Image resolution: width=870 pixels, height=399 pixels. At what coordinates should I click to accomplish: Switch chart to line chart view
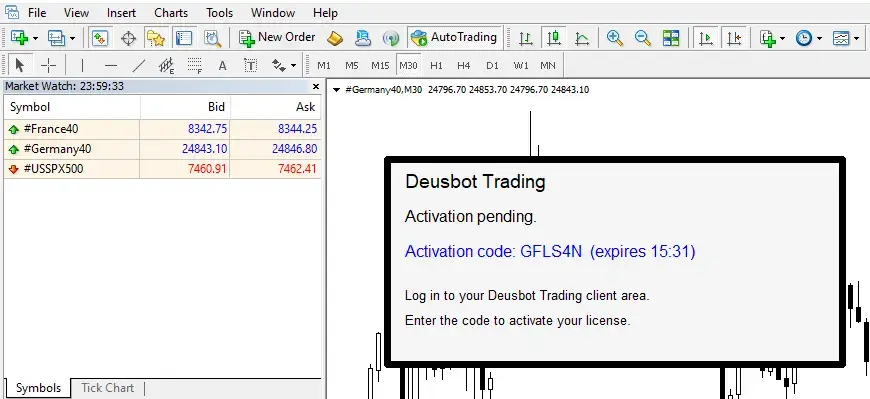click(x=581, y=38)
